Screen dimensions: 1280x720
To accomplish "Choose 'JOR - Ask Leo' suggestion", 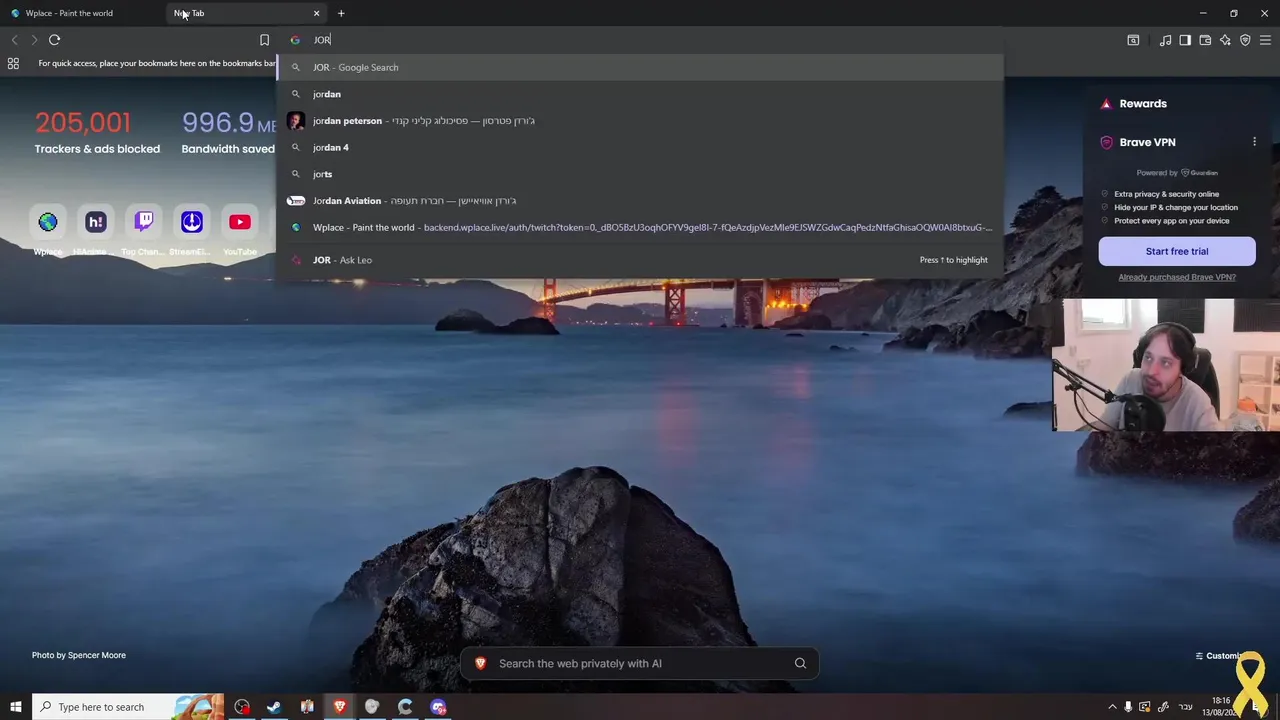I will coord(640,260).
